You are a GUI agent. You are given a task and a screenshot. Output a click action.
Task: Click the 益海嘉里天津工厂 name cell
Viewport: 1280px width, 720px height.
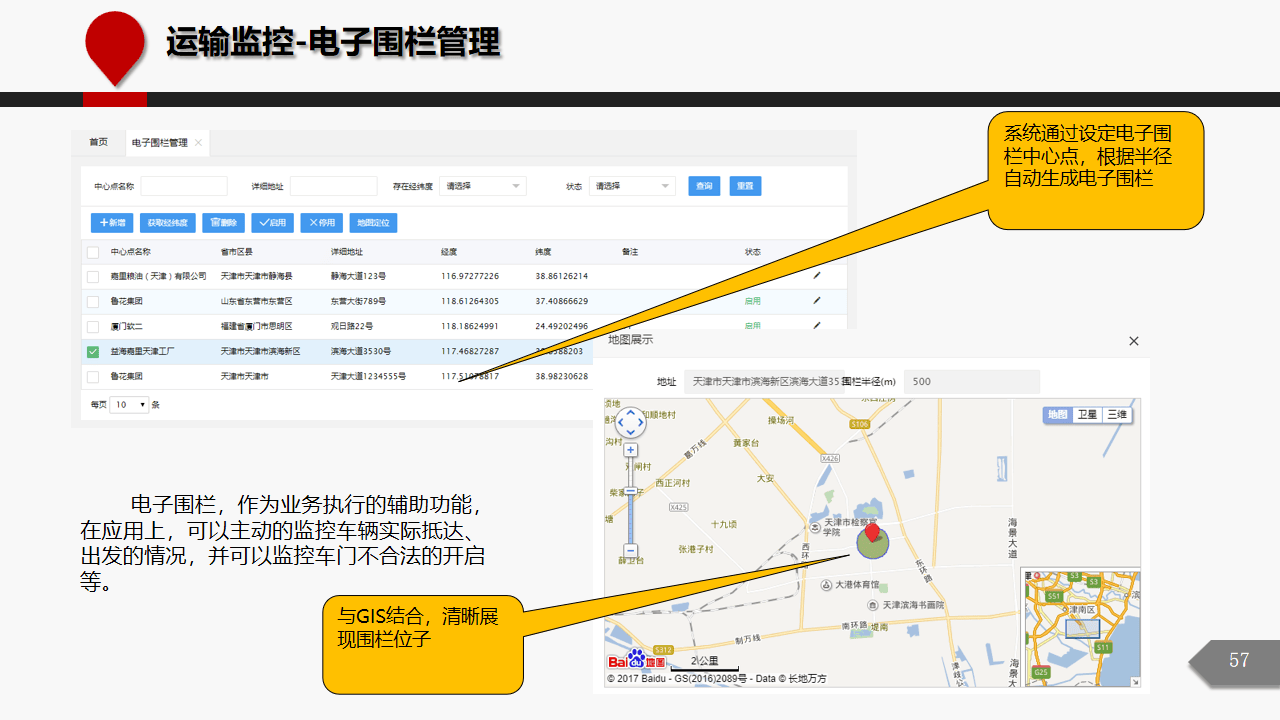click(x=143, y=352)
